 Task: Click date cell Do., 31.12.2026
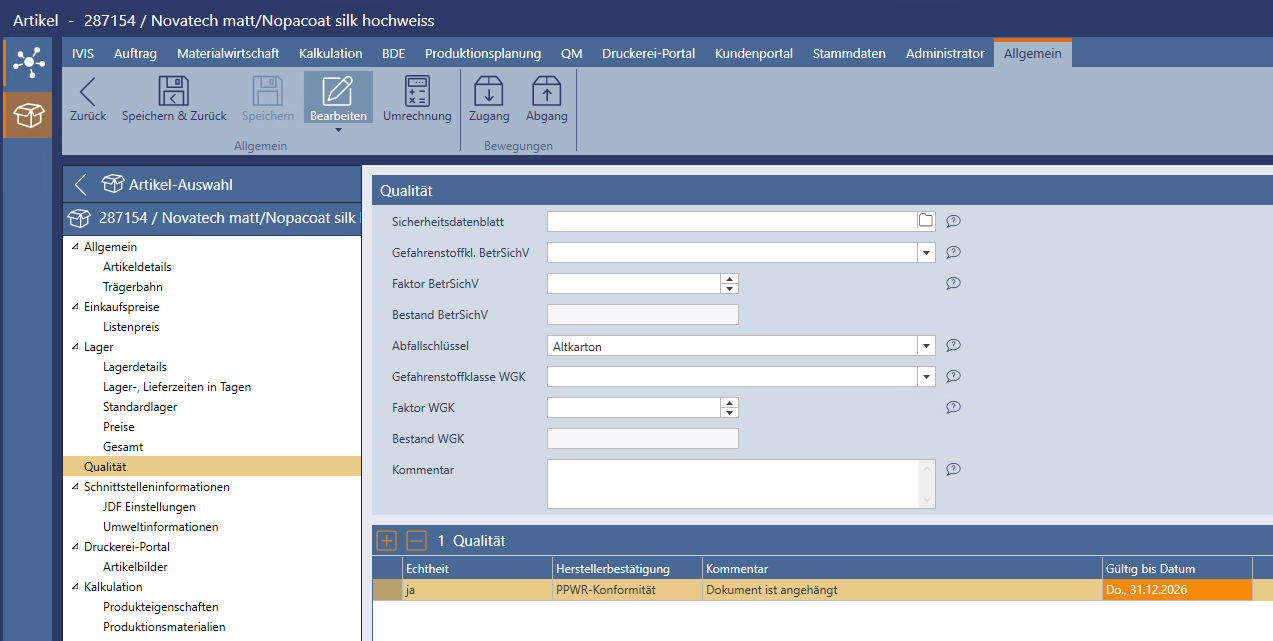point(1177,590)
